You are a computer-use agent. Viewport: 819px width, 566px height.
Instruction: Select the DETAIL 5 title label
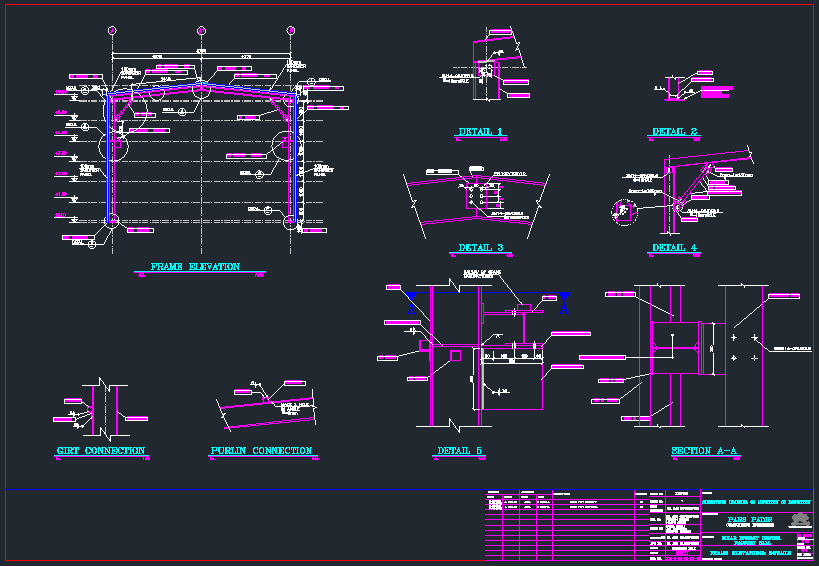coord(460,451)
